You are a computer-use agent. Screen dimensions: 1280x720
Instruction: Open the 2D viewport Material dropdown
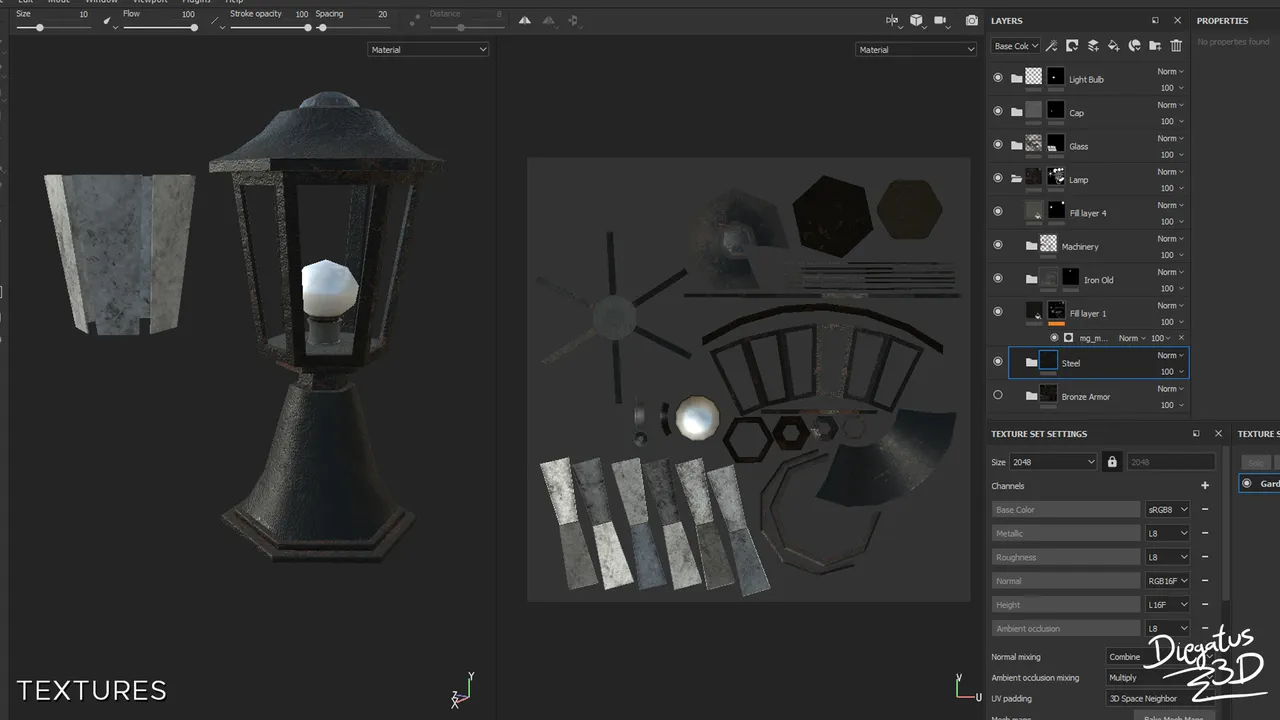tap(915, 49)
